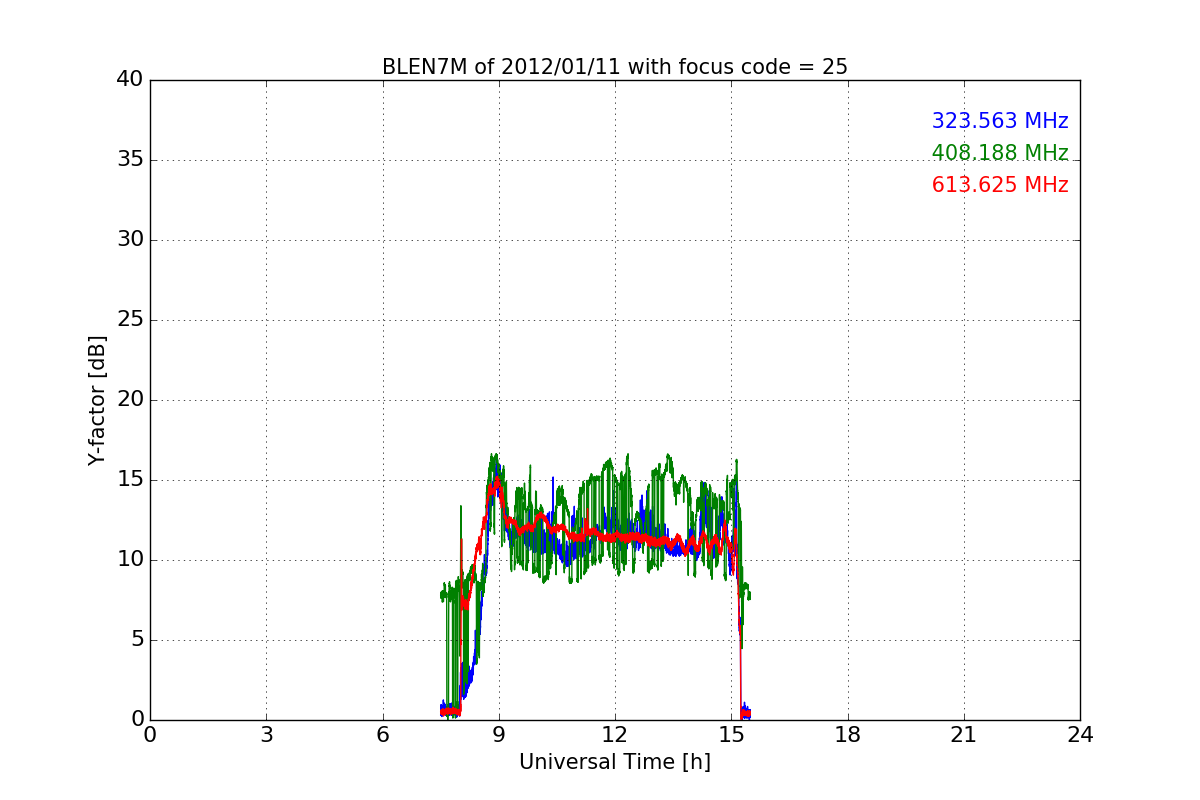Select the 613.625 MHz legend label
Screen dimensions: 1200x800
click(x=1000, y=185)
